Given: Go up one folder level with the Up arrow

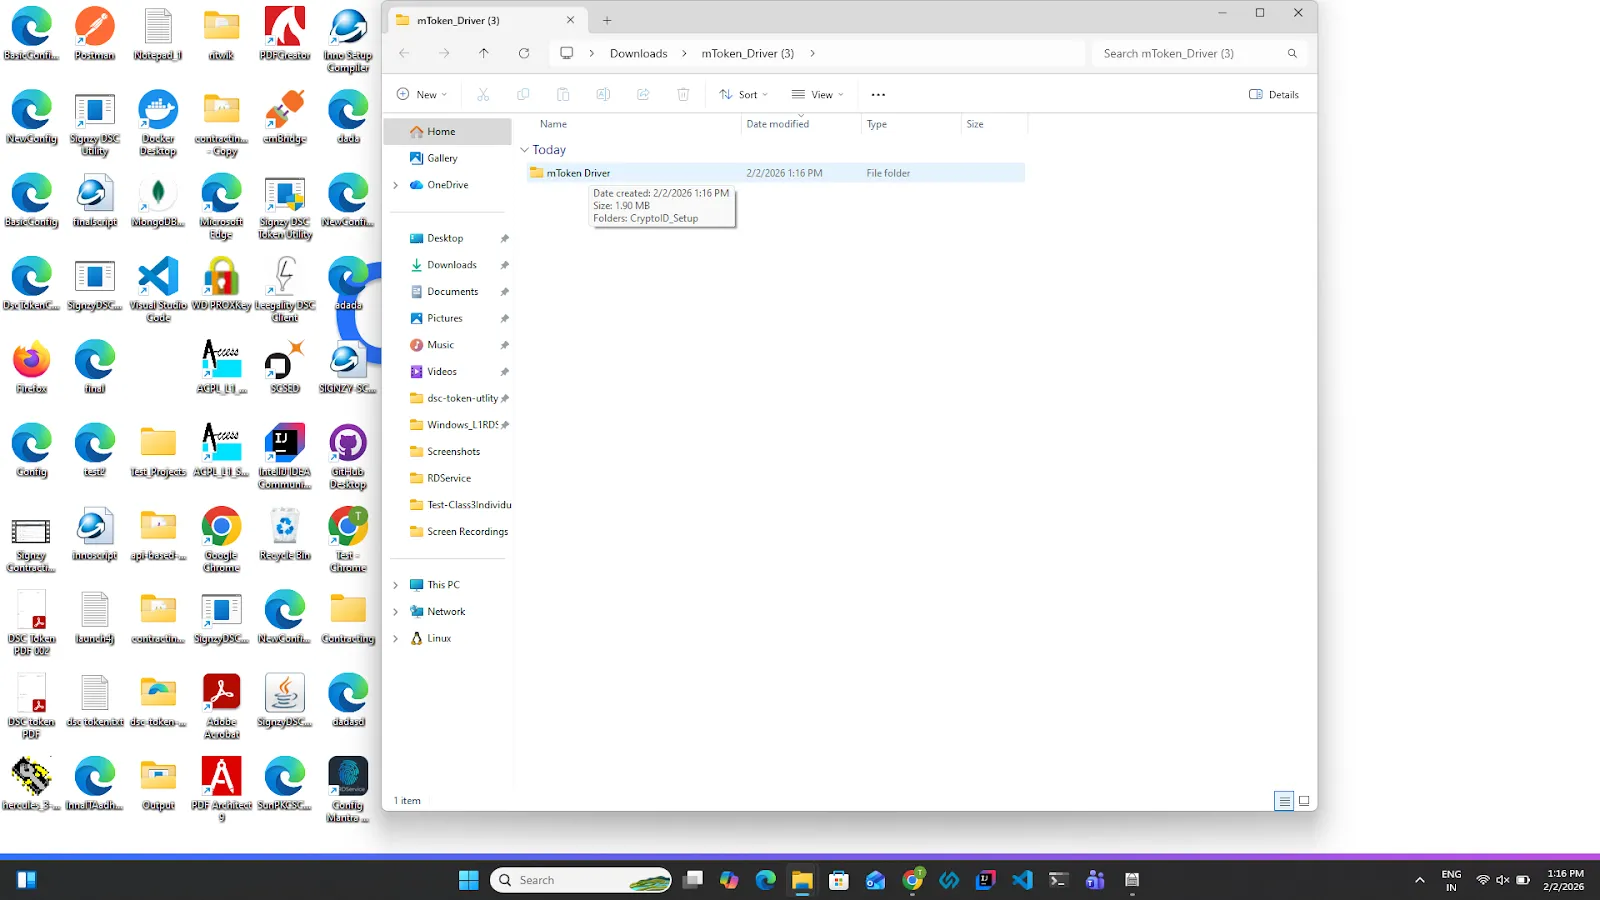Looking at the screenshot, I should click(484, 53).
